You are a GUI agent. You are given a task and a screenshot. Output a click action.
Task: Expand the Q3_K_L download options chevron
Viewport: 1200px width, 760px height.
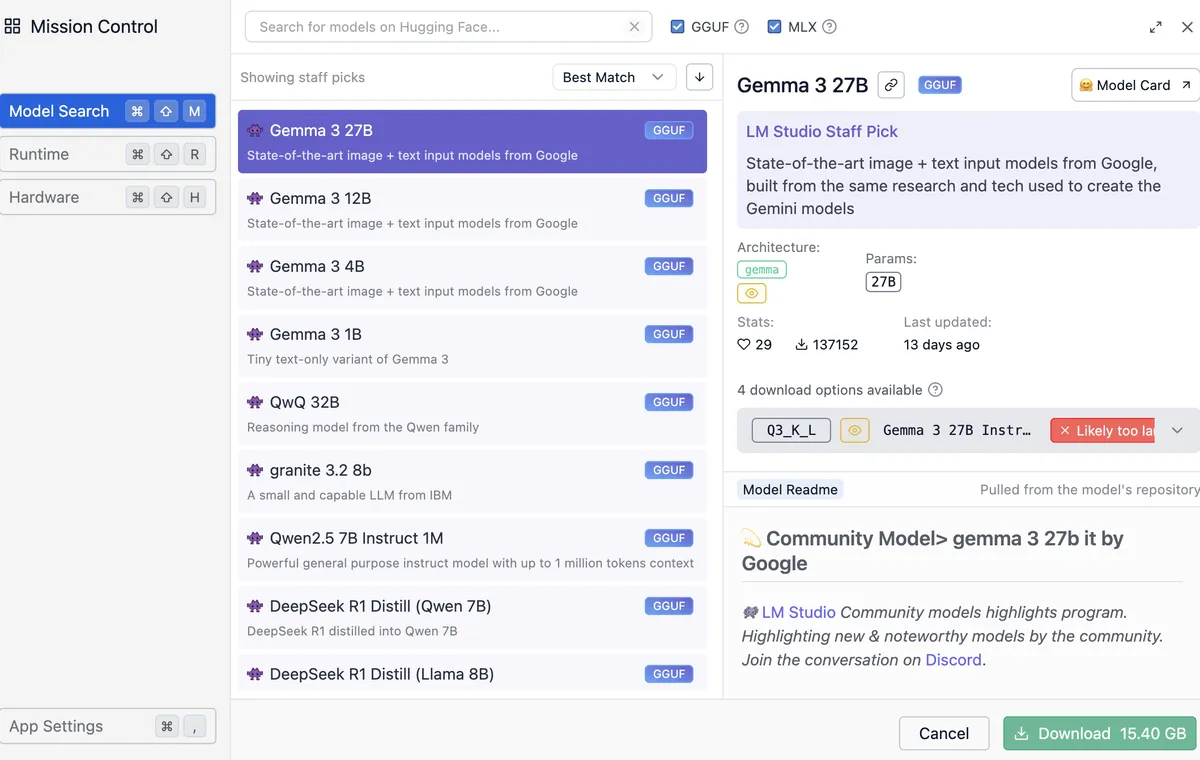tap(1177, 430)
